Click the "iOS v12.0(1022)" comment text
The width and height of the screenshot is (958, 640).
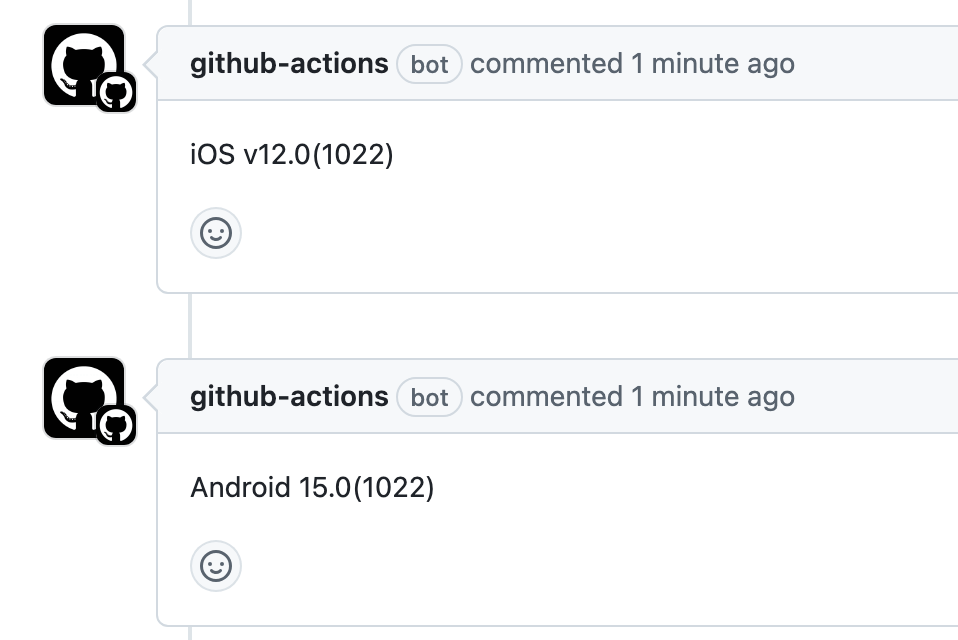pyautogui.click(x=291, y=155)
